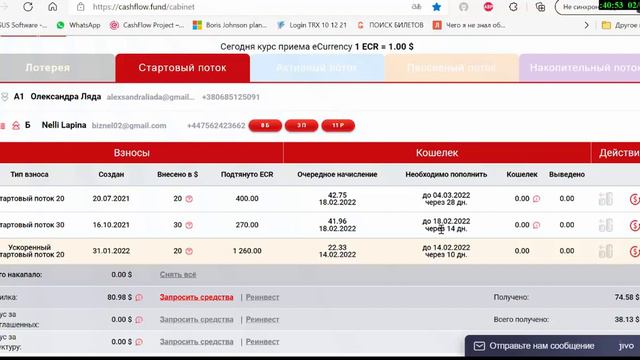This screenshot has width=640, height=360.
Task: Open the CashFlow Project bookmark
Action: 147,25
